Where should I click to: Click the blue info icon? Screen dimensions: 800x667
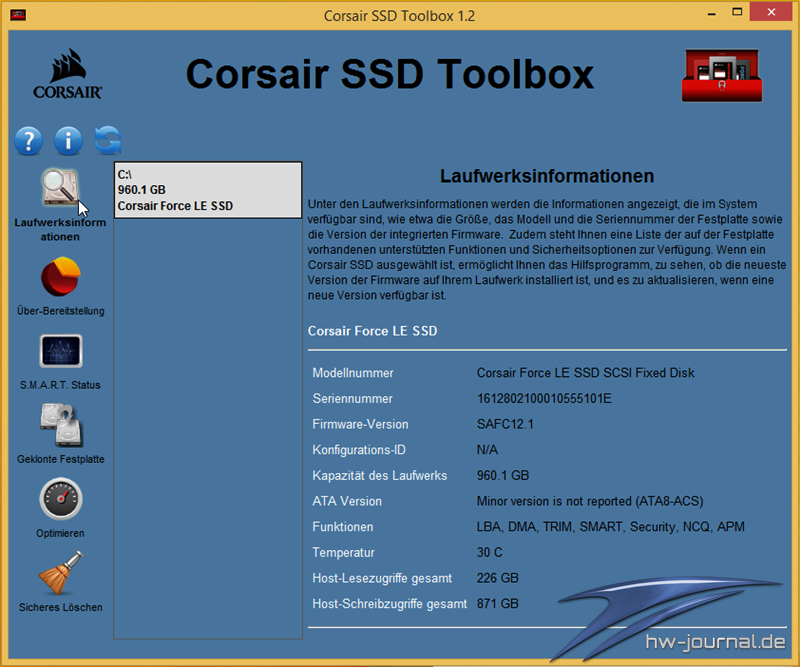coord(68,140)
